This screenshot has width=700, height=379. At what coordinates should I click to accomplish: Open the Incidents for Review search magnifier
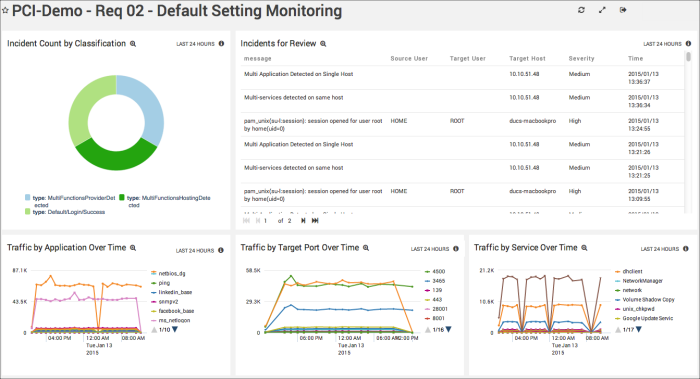coord(323,44)
